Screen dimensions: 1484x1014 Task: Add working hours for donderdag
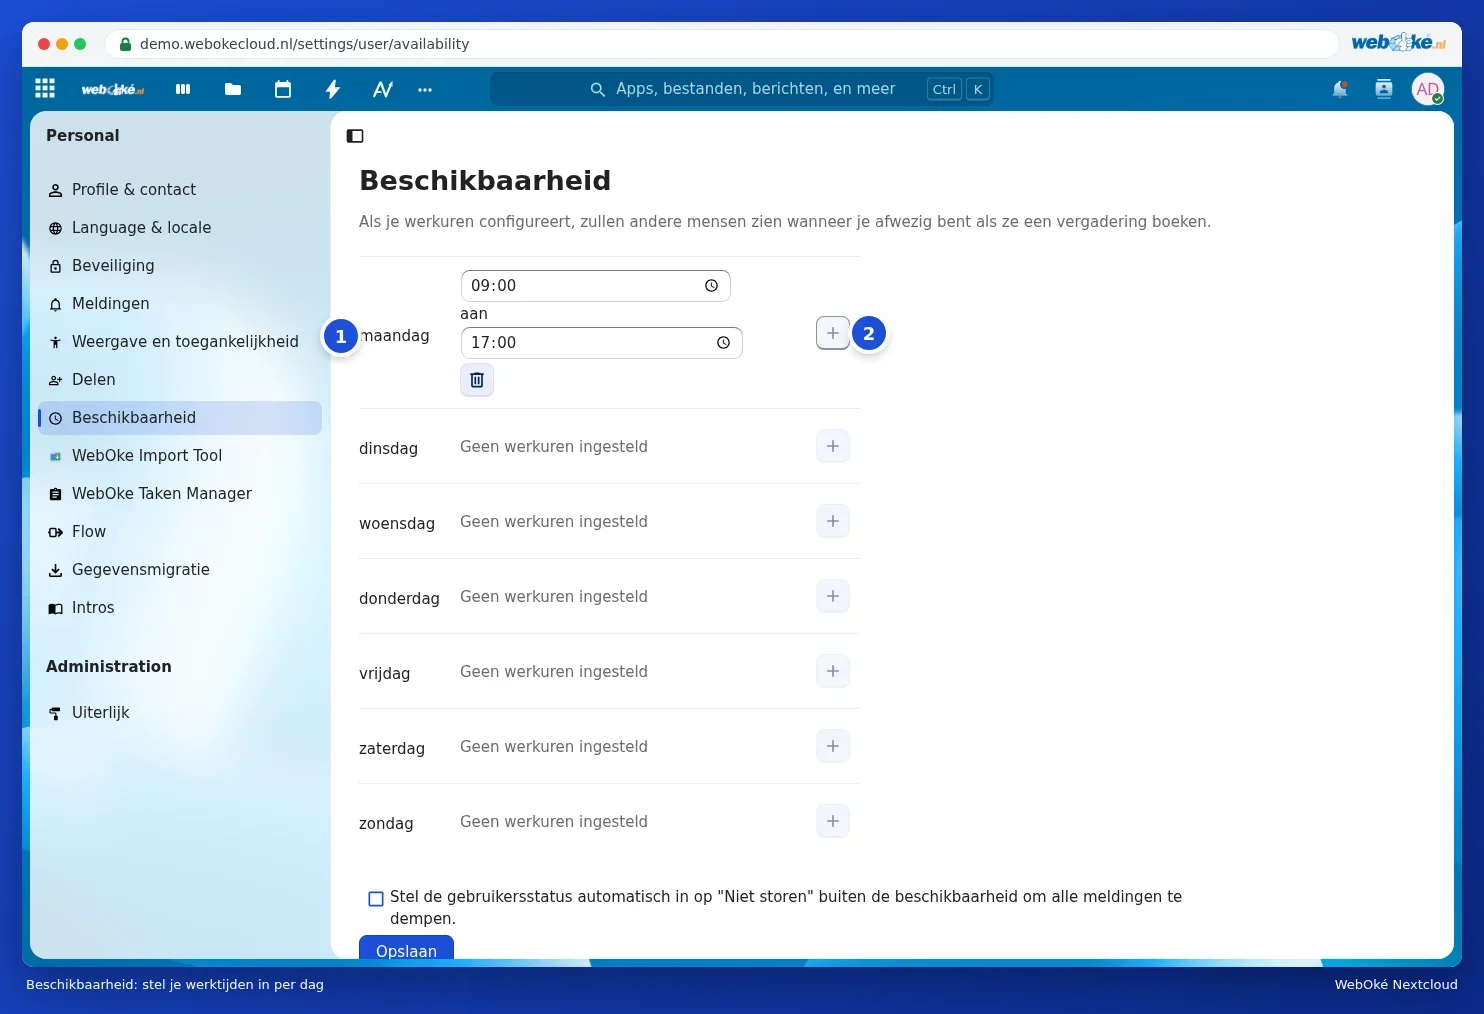pyautogui.click(x=833, y=596)
